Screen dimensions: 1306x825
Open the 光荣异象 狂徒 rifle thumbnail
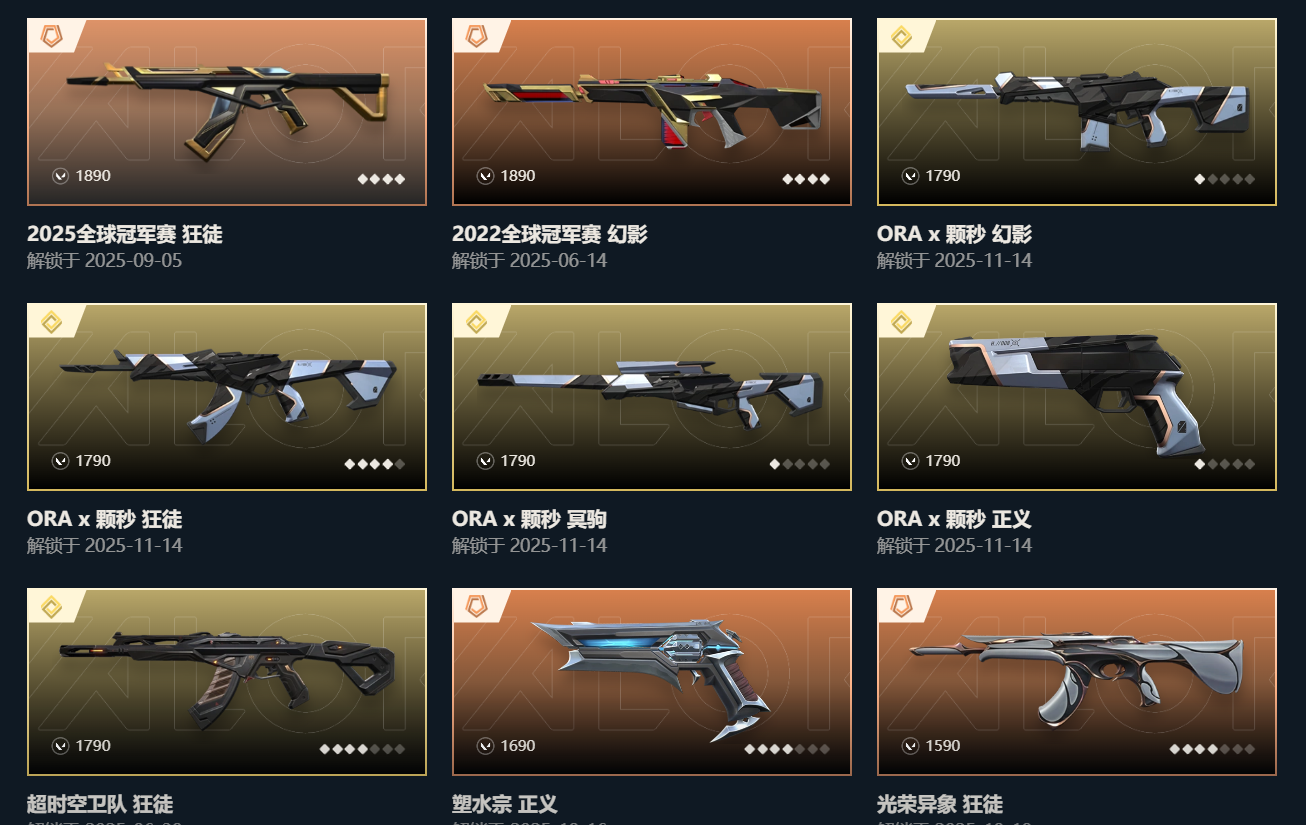(1077, 682)
